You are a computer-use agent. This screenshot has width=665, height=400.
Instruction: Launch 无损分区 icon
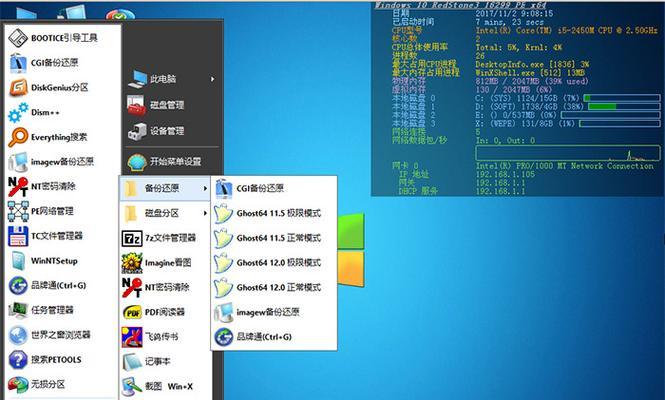point(18,384)
